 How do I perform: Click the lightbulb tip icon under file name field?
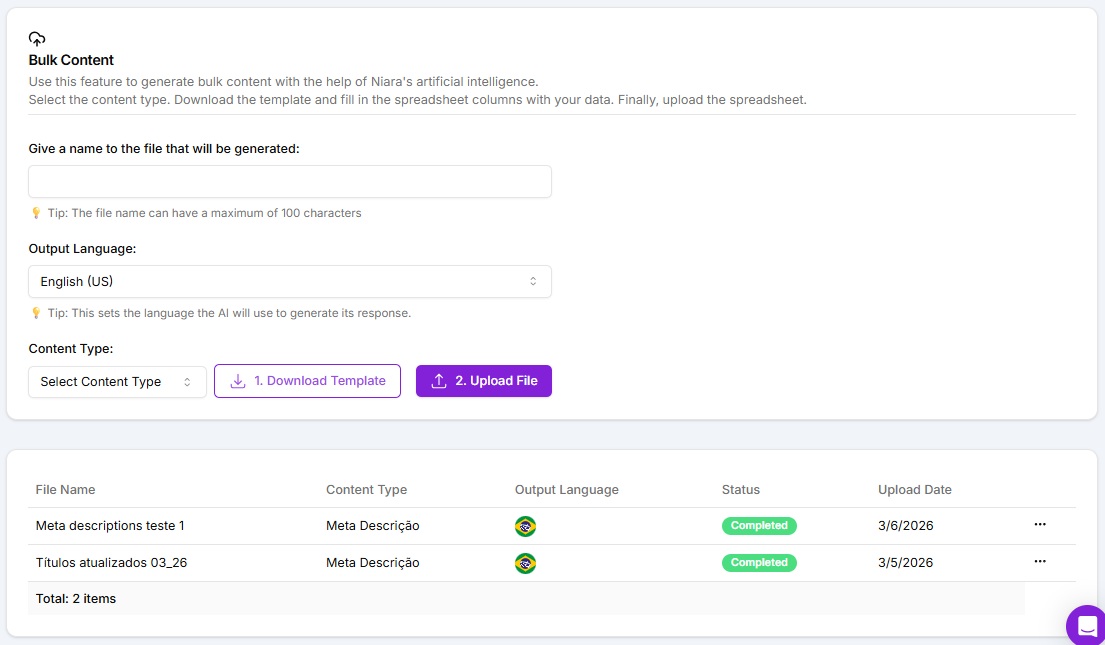(36, 213)
